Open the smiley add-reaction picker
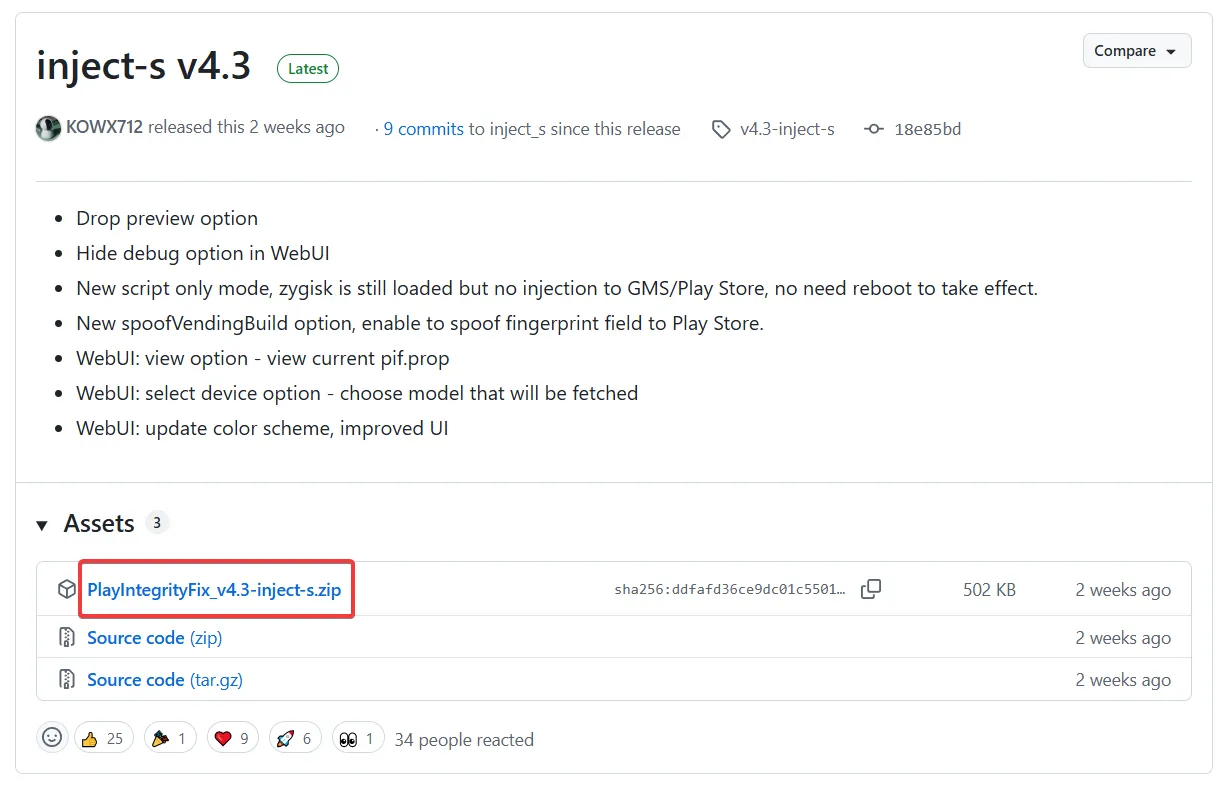This screenshot has width=1227, height=802. (52, 738)
